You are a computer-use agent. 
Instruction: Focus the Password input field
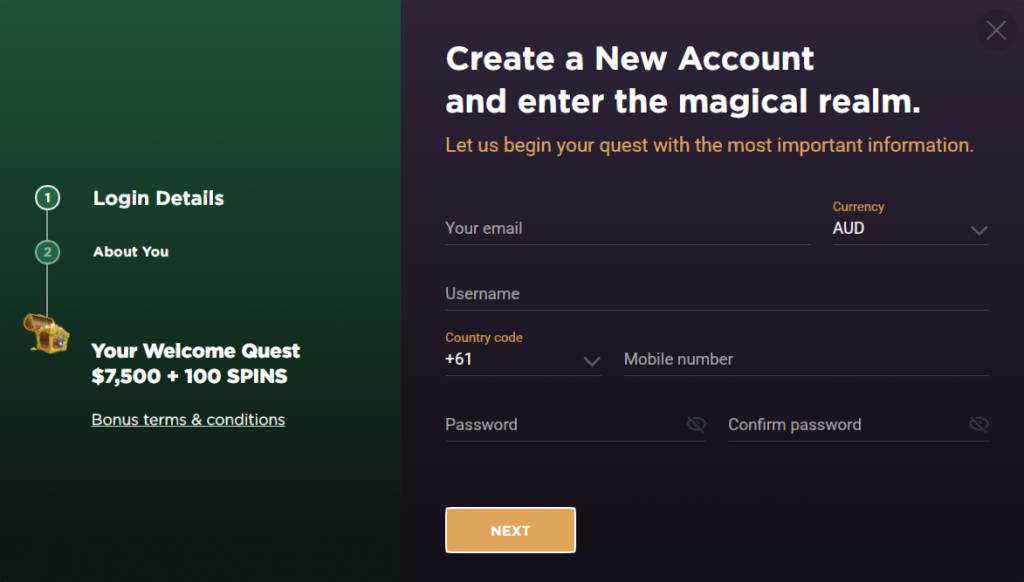[x=575, y=425]
